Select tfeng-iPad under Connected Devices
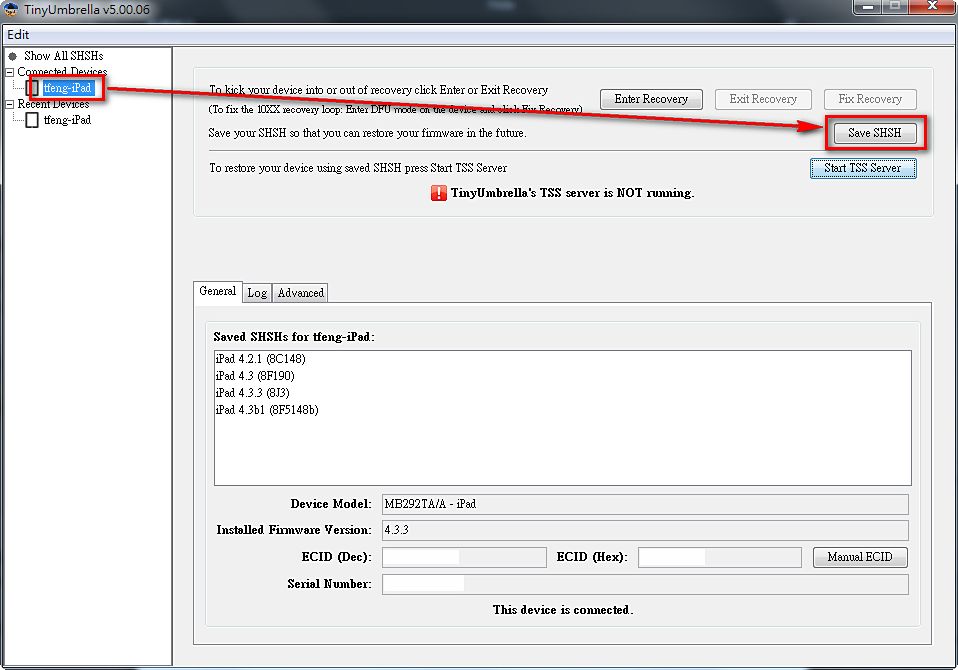The image size is (958, 670). 67,88
